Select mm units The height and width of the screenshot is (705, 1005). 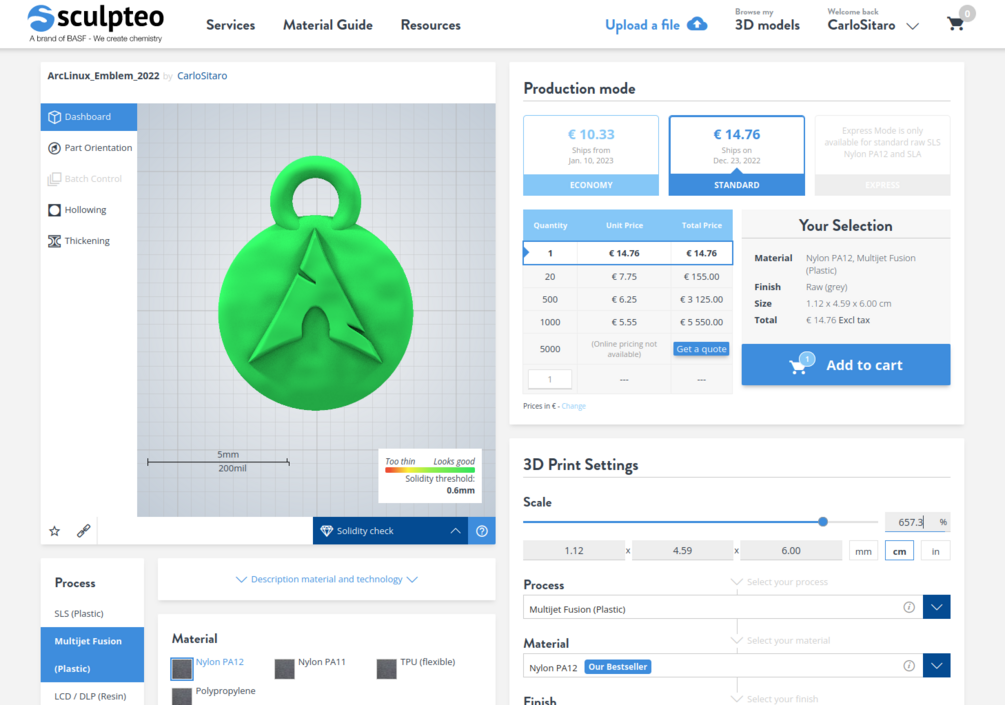pos(863,551)
